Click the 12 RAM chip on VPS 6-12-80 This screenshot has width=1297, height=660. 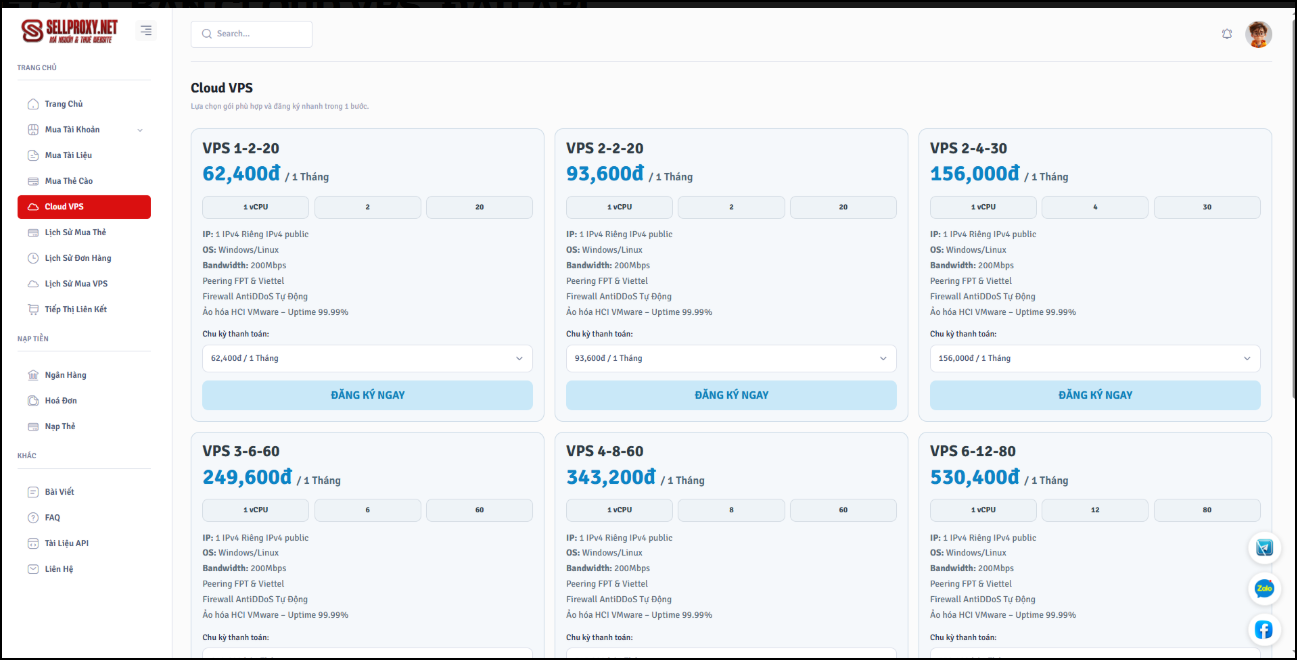[x=1095, y=510]
